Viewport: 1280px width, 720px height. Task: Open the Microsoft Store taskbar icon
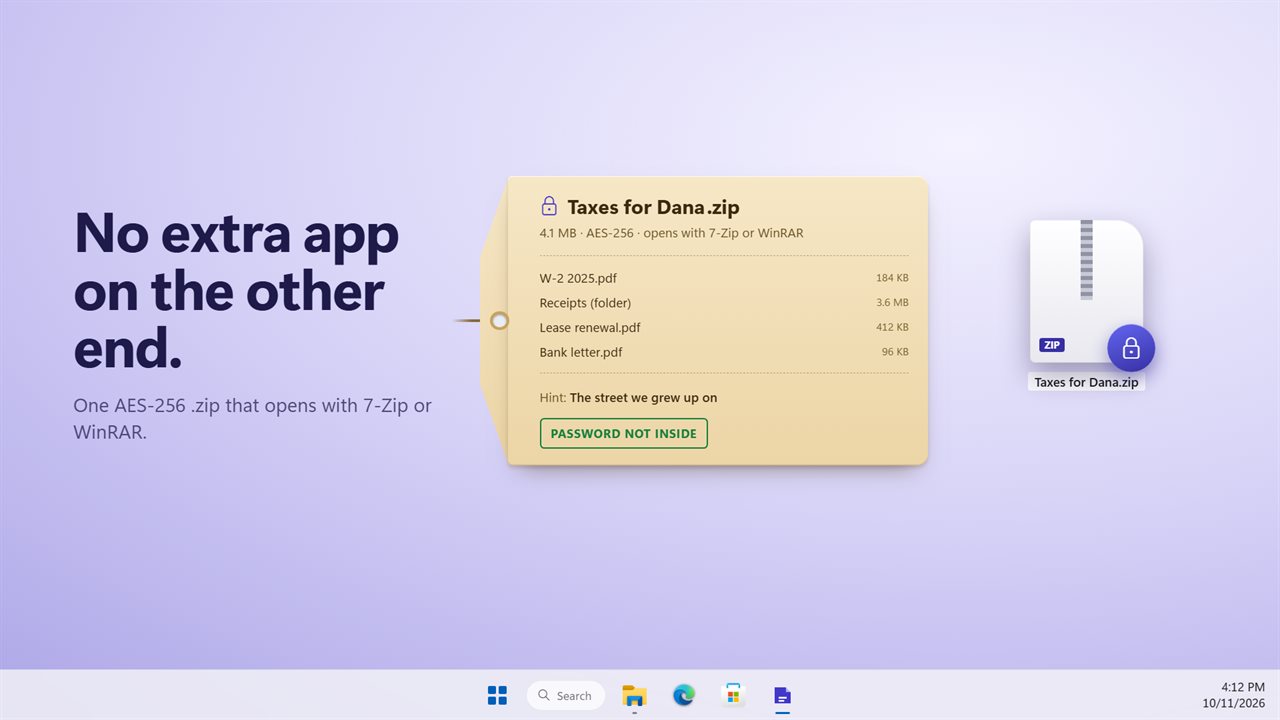pos(733,695)
